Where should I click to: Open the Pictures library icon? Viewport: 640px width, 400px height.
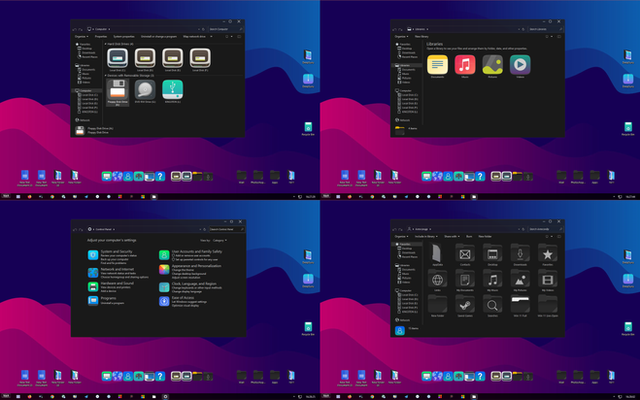(492, 64)
